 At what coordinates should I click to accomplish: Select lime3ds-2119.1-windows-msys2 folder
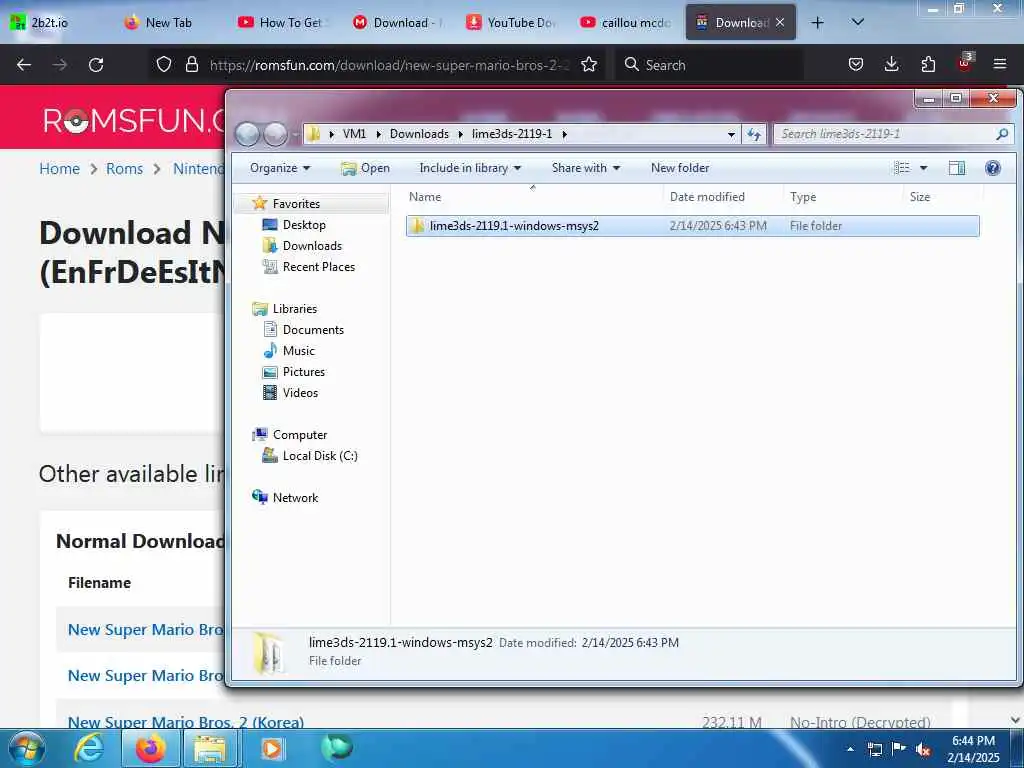(692, 226)
